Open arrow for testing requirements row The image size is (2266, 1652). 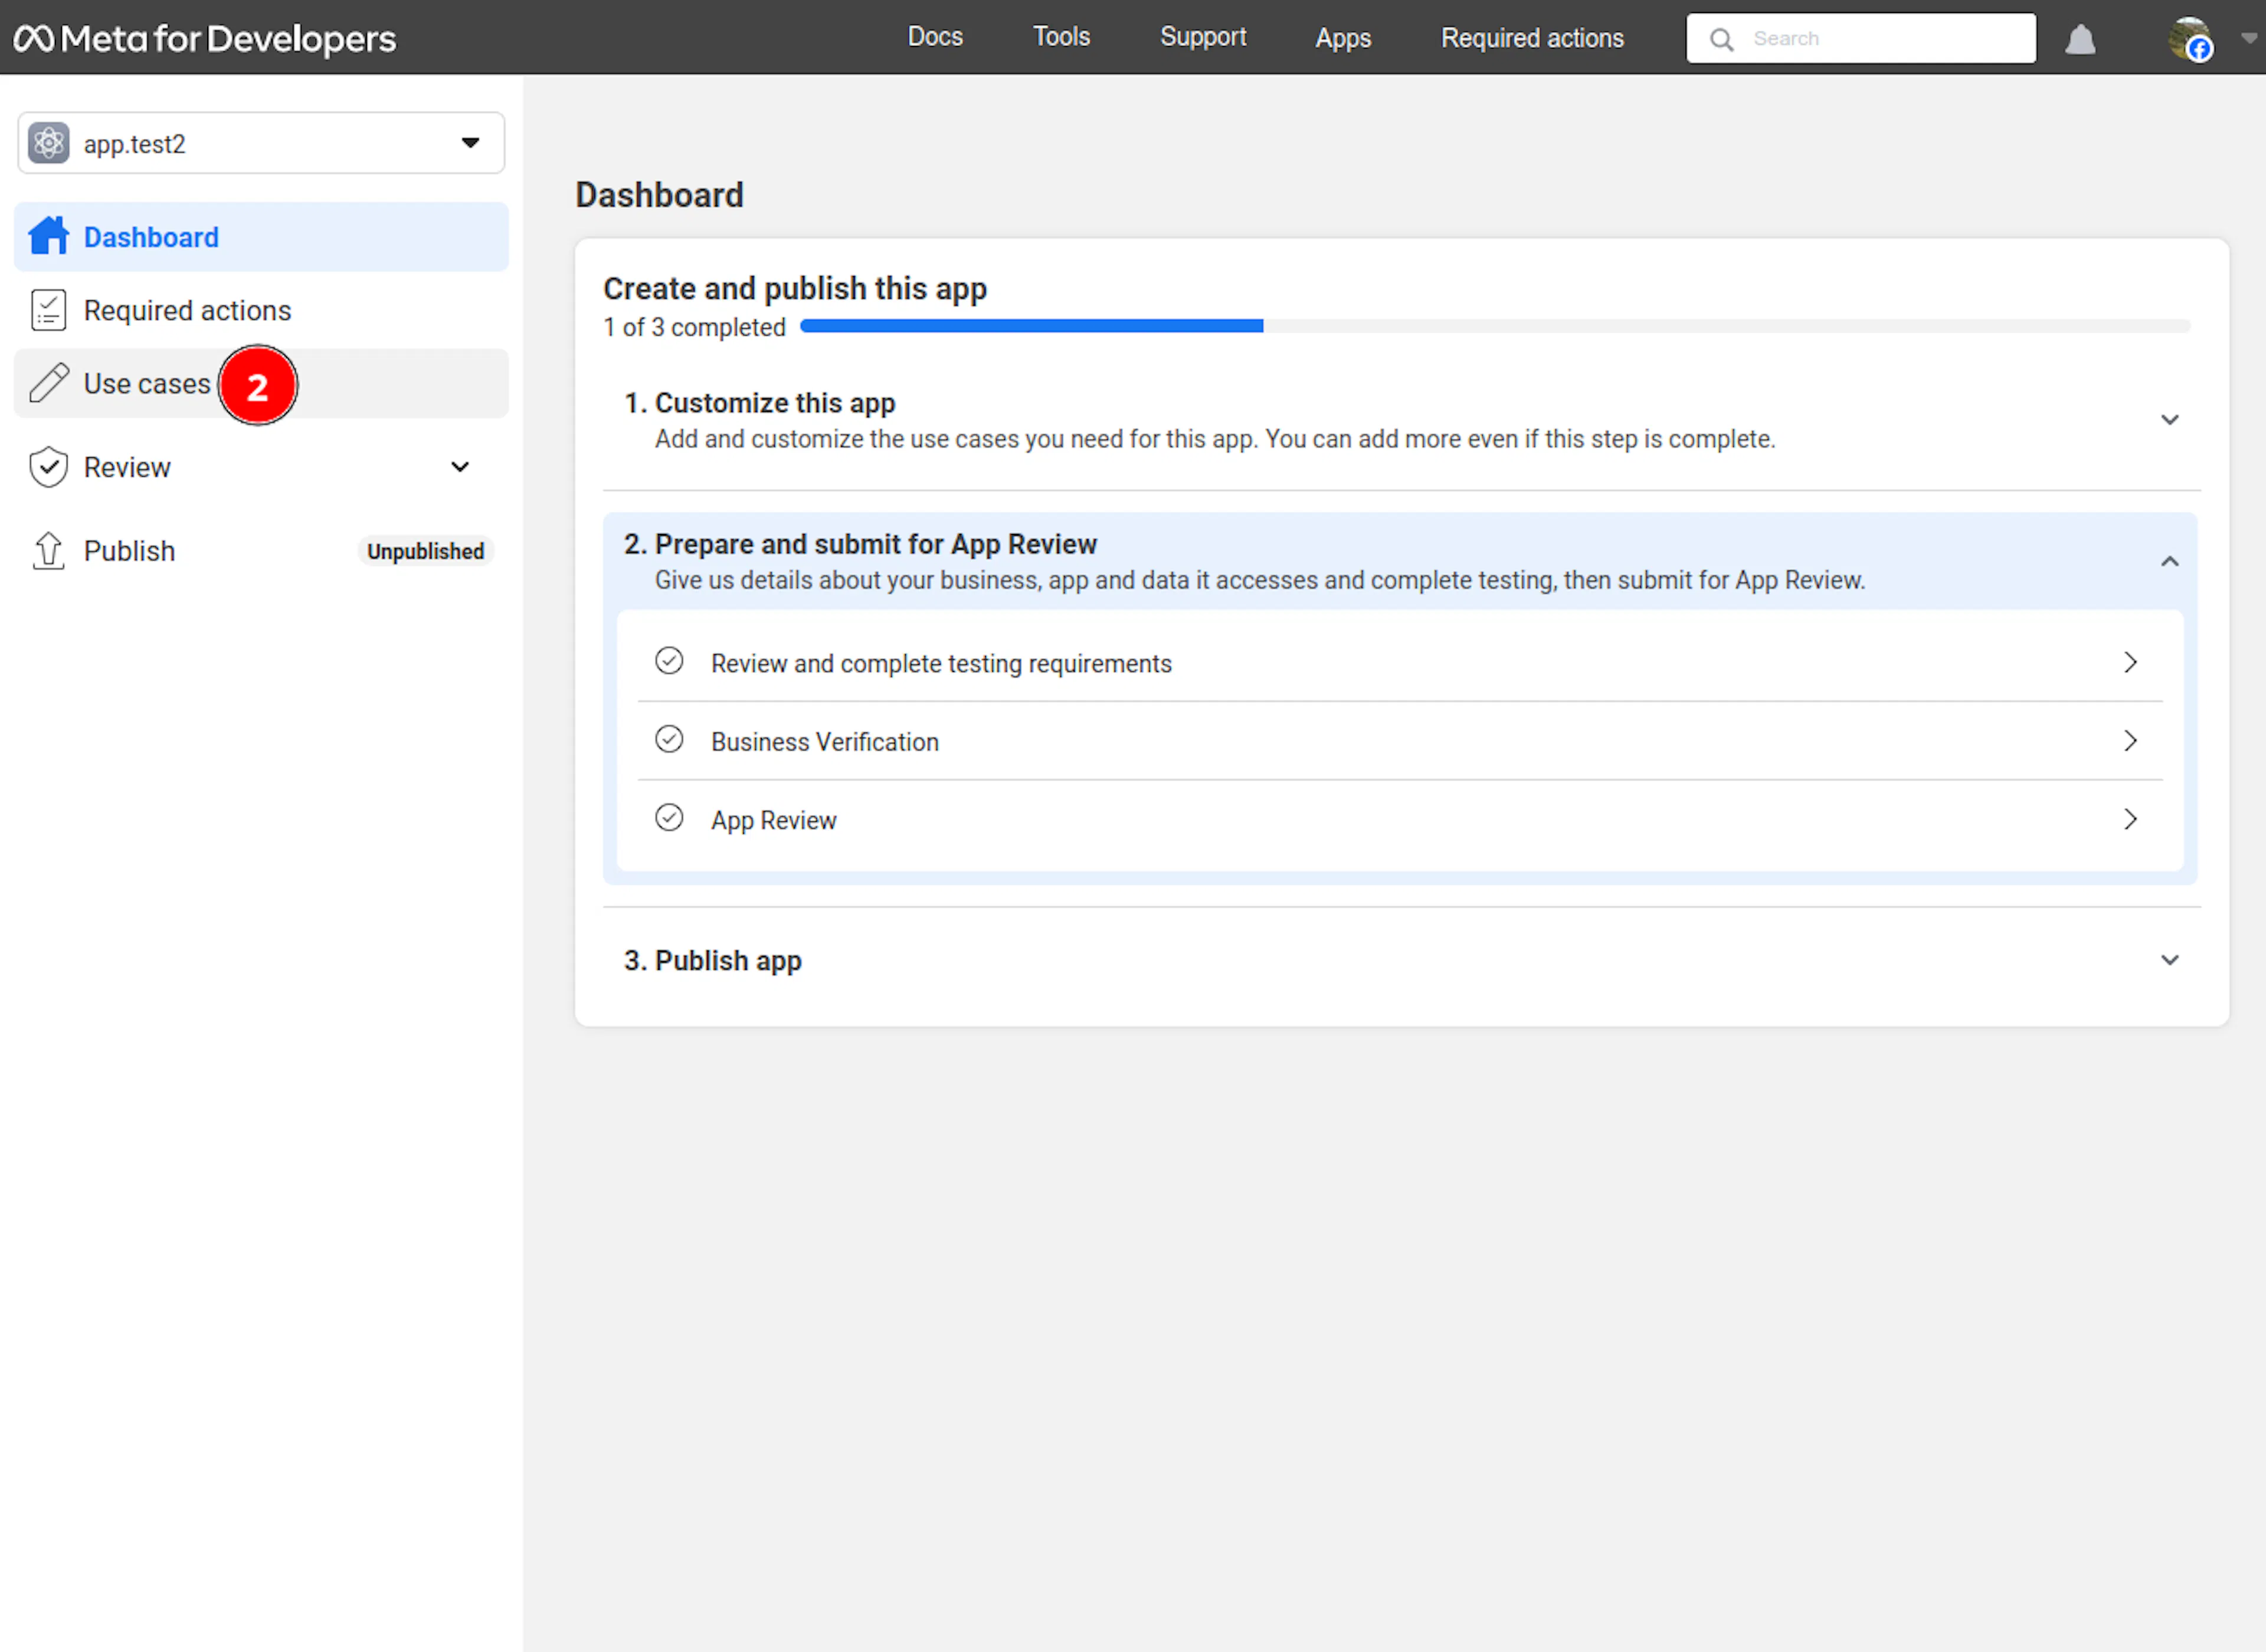point(2131,662)
